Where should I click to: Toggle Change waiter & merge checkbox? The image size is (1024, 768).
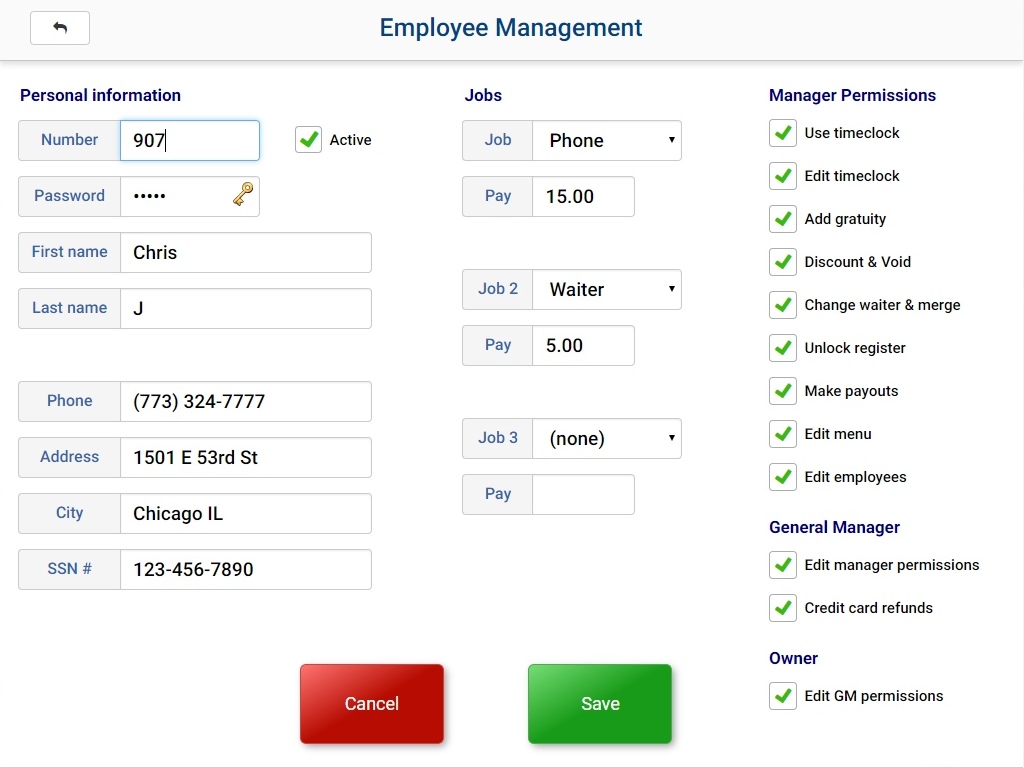[x=782, y=306]
